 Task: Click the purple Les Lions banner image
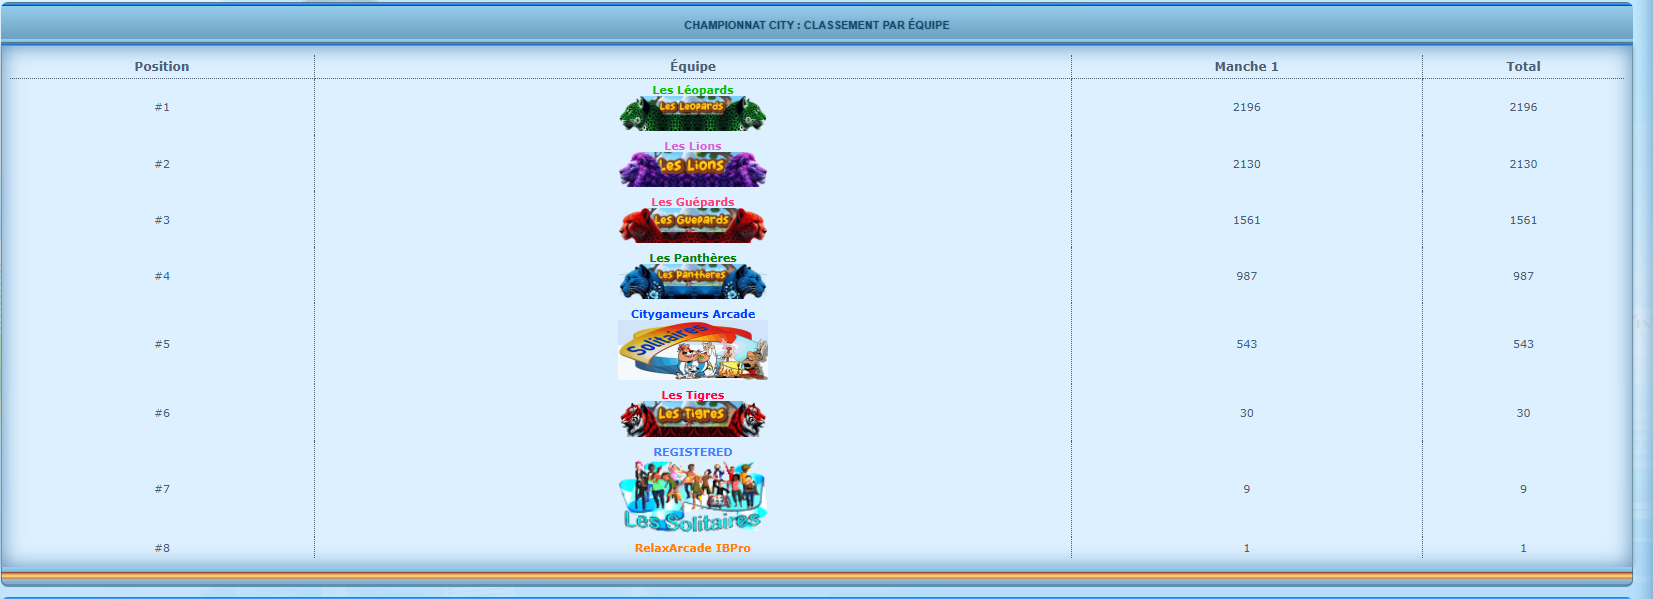[x=692, y=169]
